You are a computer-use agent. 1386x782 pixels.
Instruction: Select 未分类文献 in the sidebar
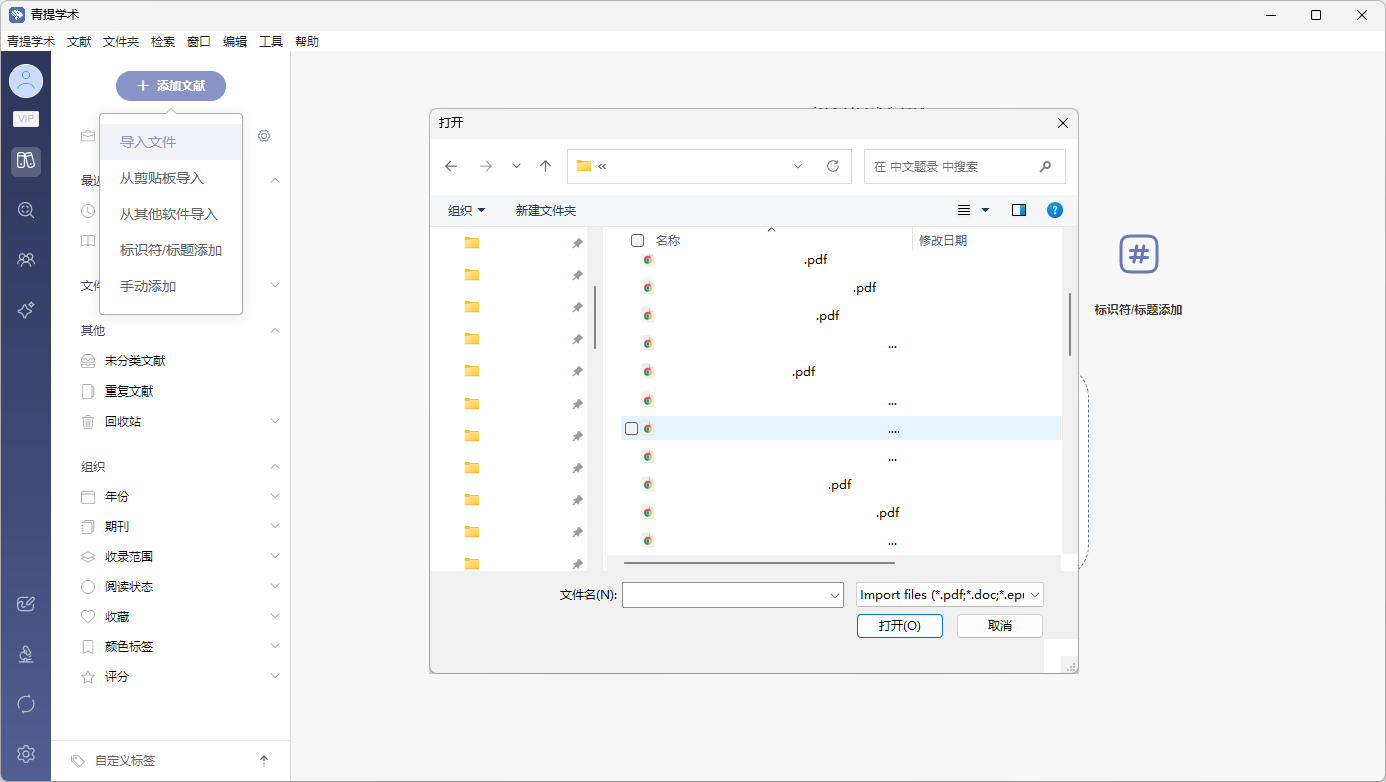[x=135, y=361]
